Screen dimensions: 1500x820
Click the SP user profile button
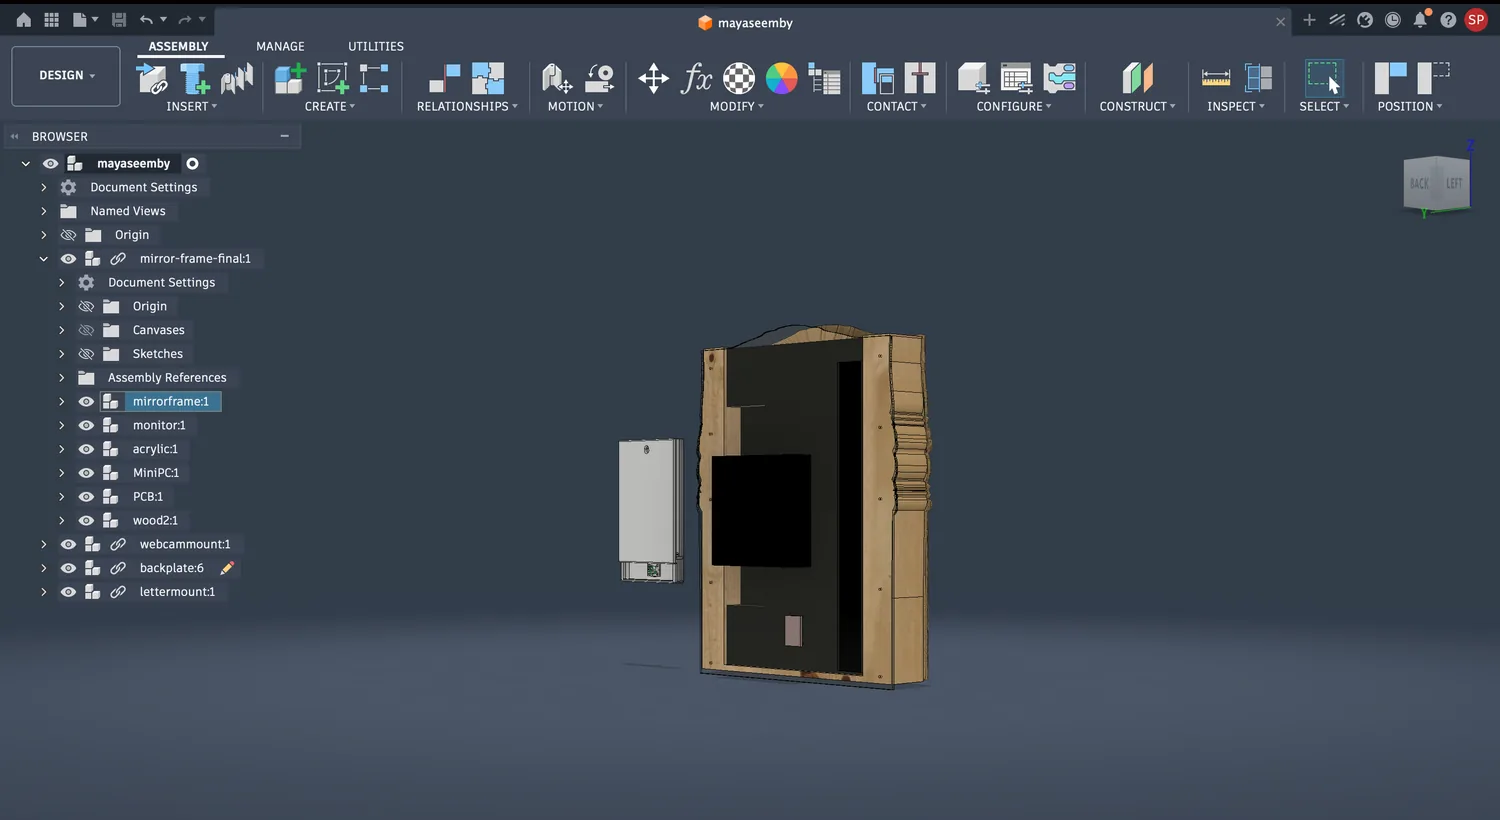point(1476,20)
